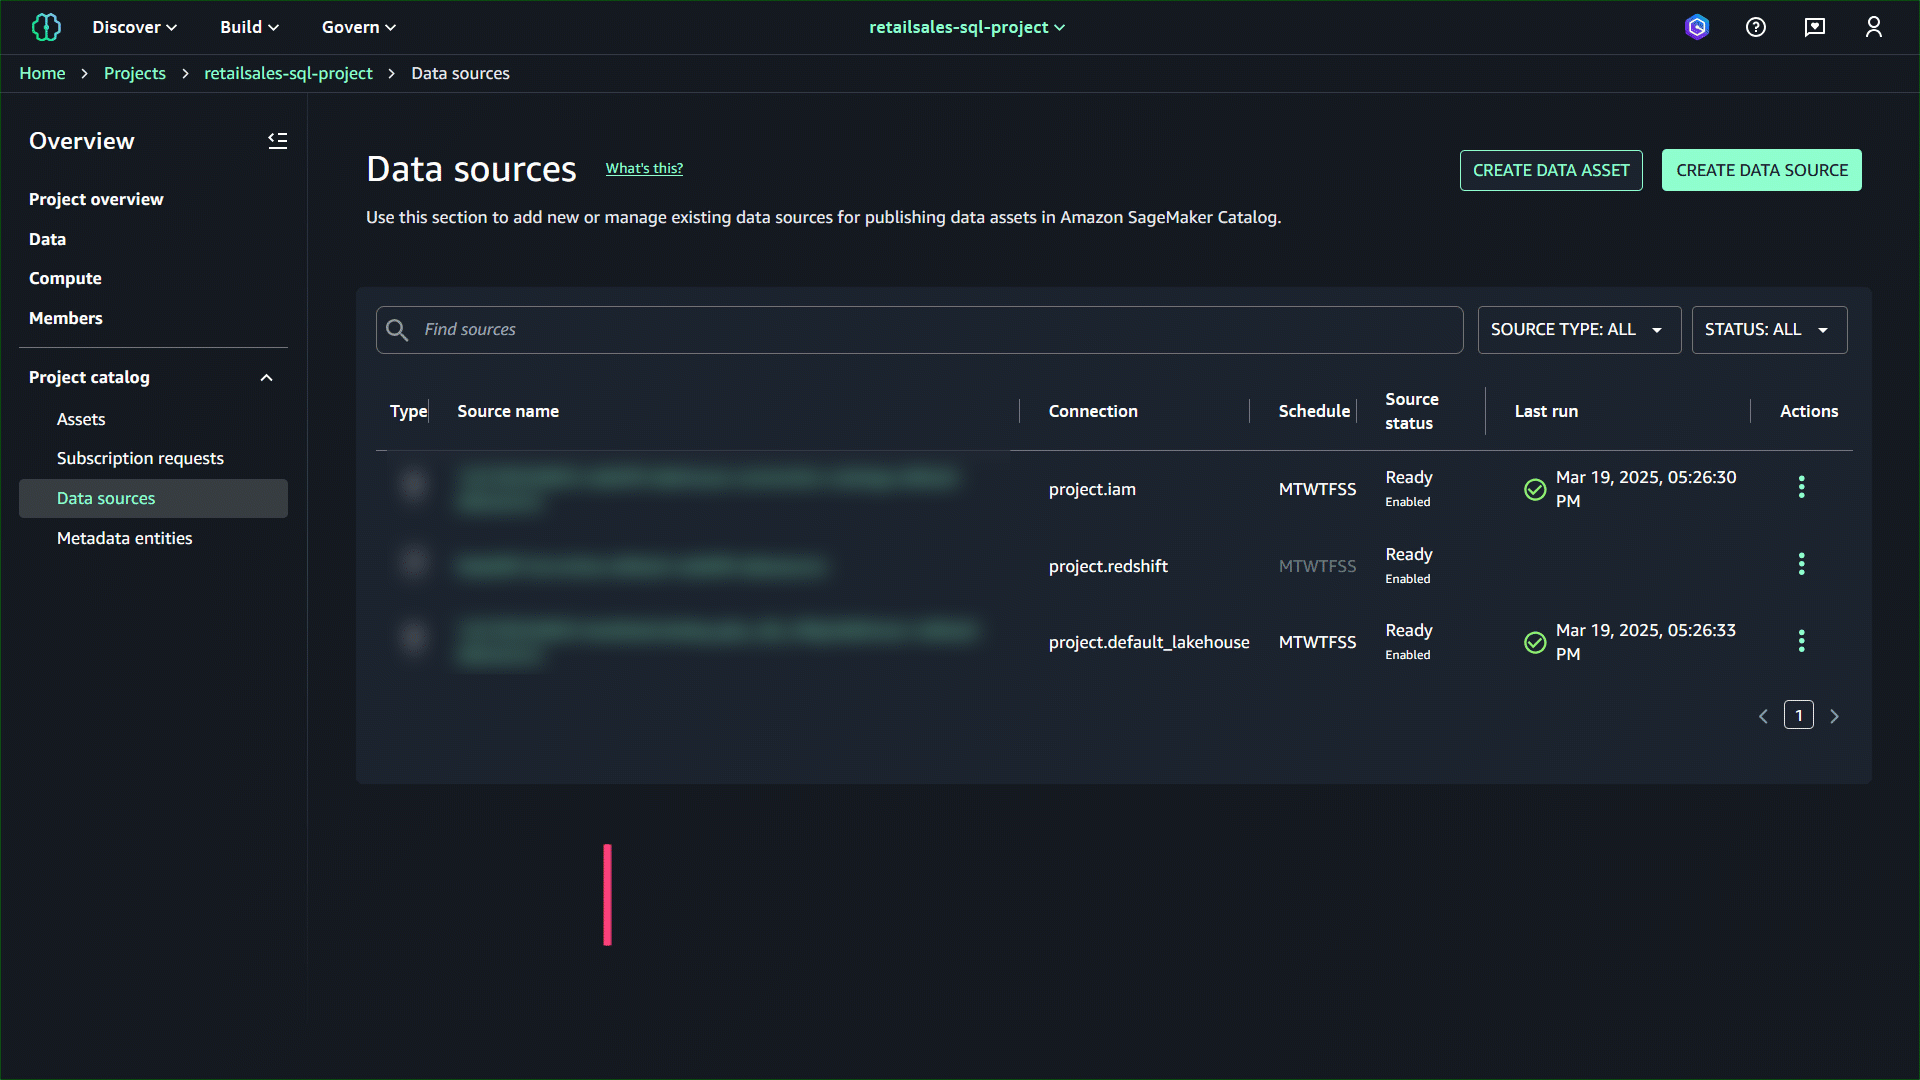Click the Amazon Q hexagon icon
The width and height of the screenshot is (1920, 1080).
[1697, 27]
